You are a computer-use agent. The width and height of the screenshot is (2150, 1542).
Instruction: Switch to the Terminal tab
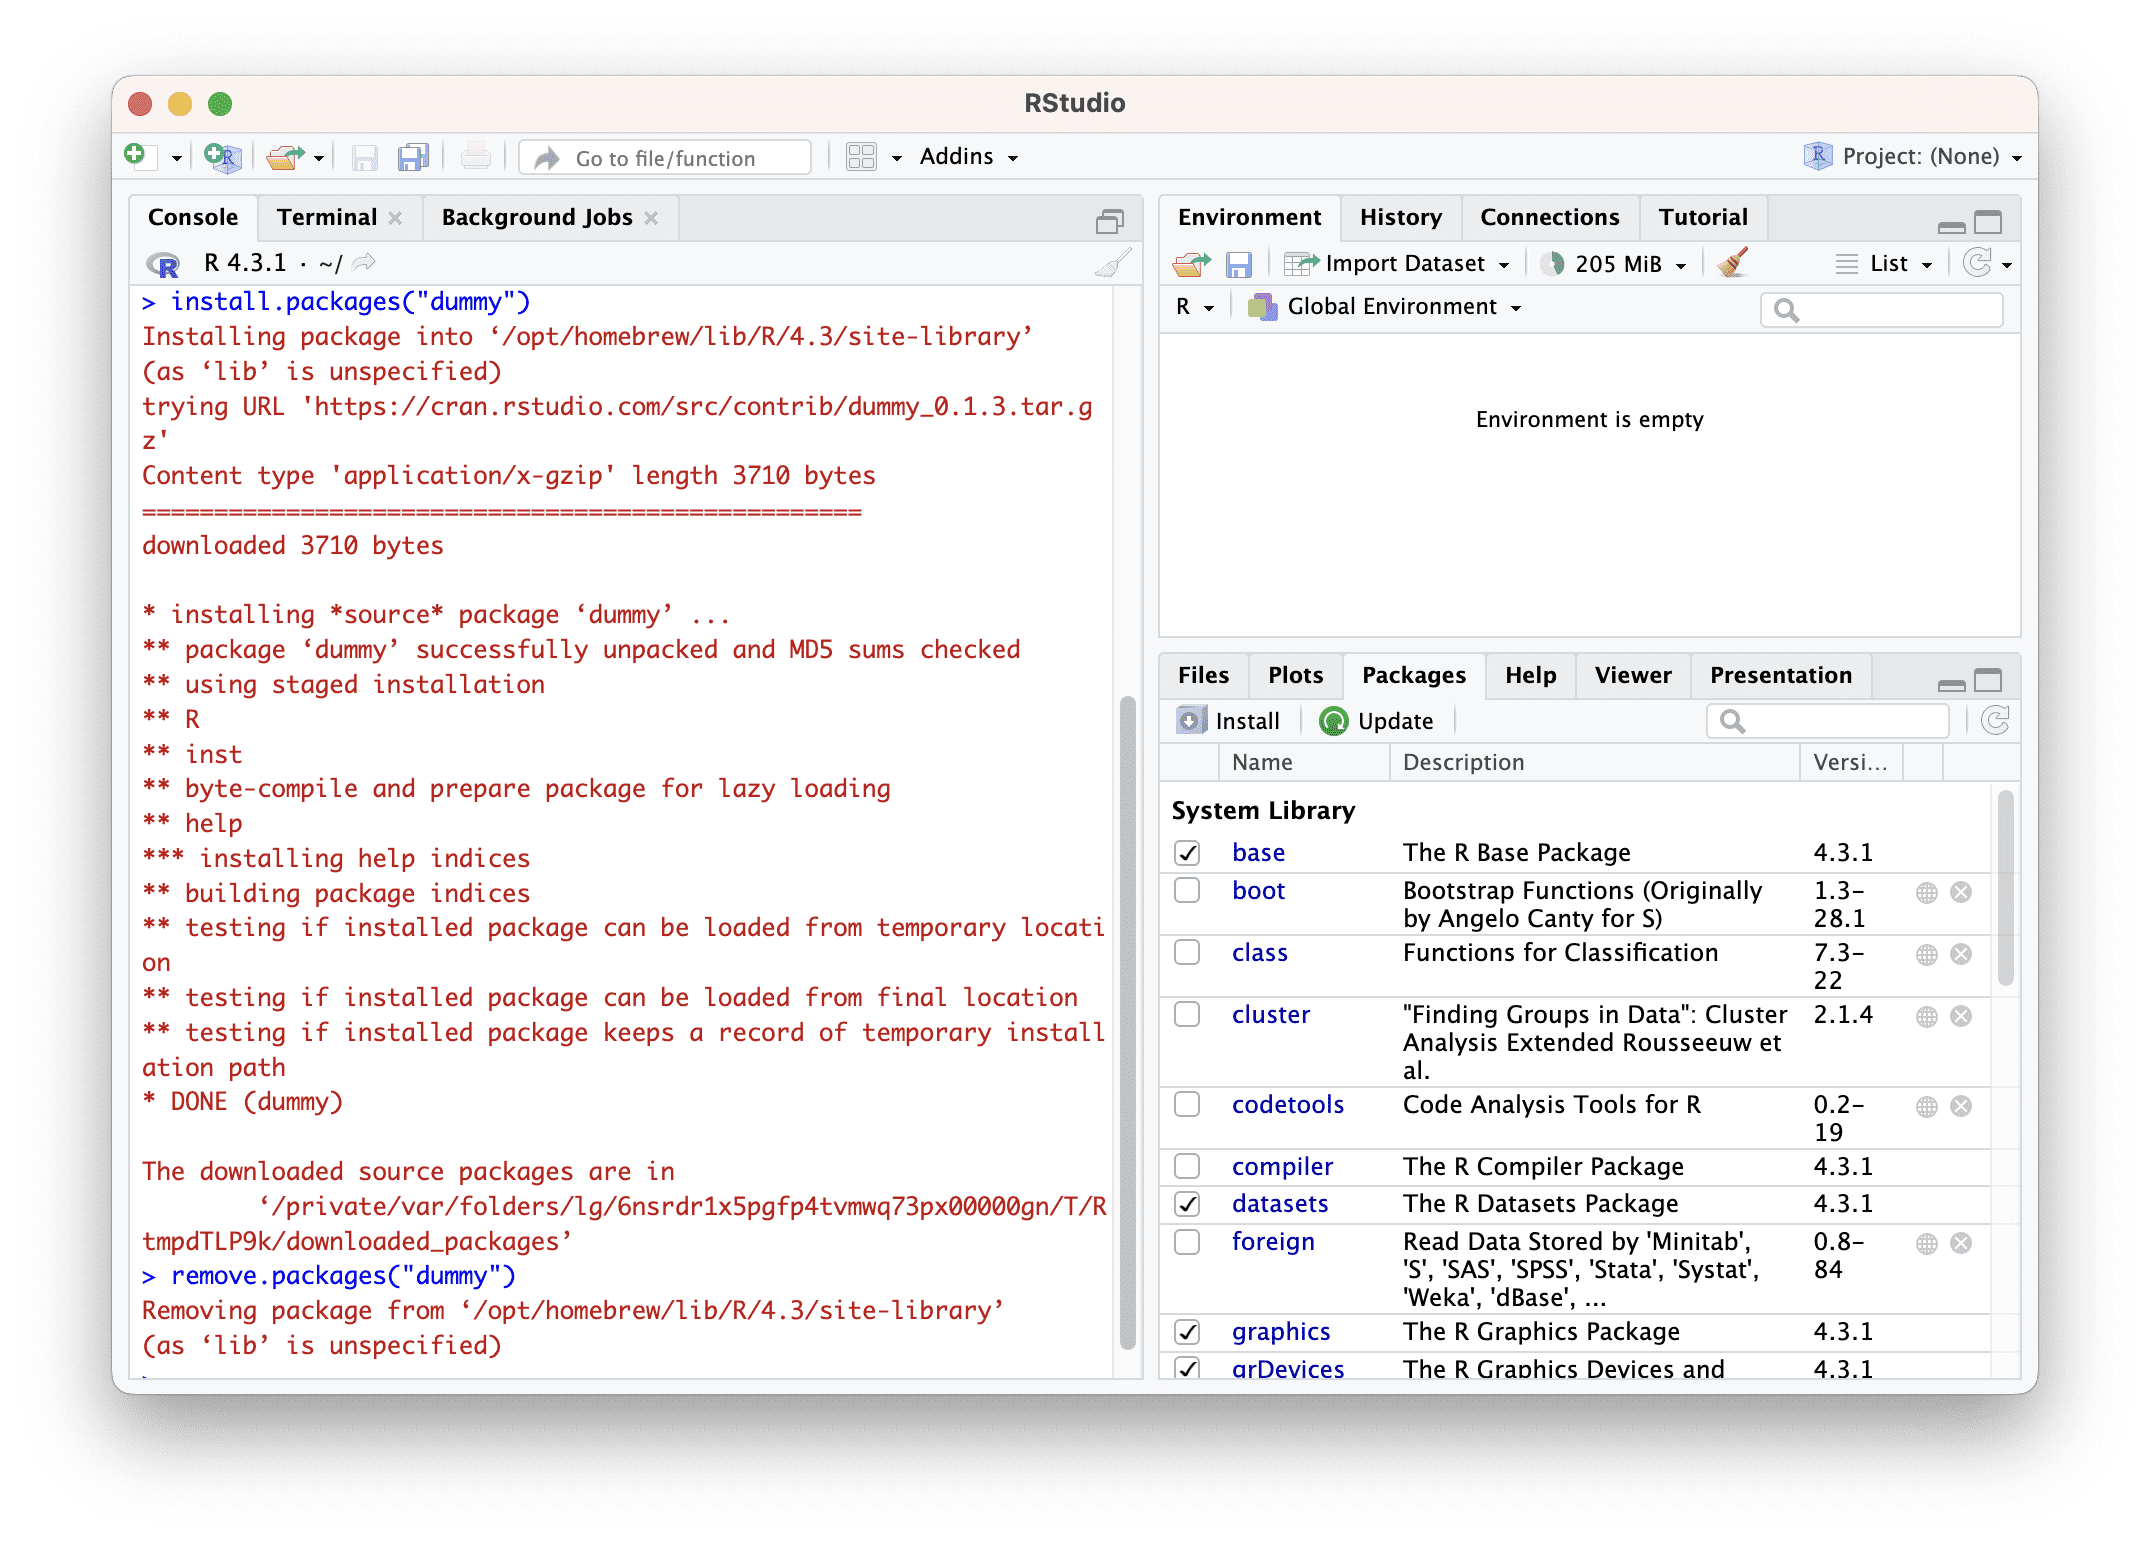[x=327, y=217]
